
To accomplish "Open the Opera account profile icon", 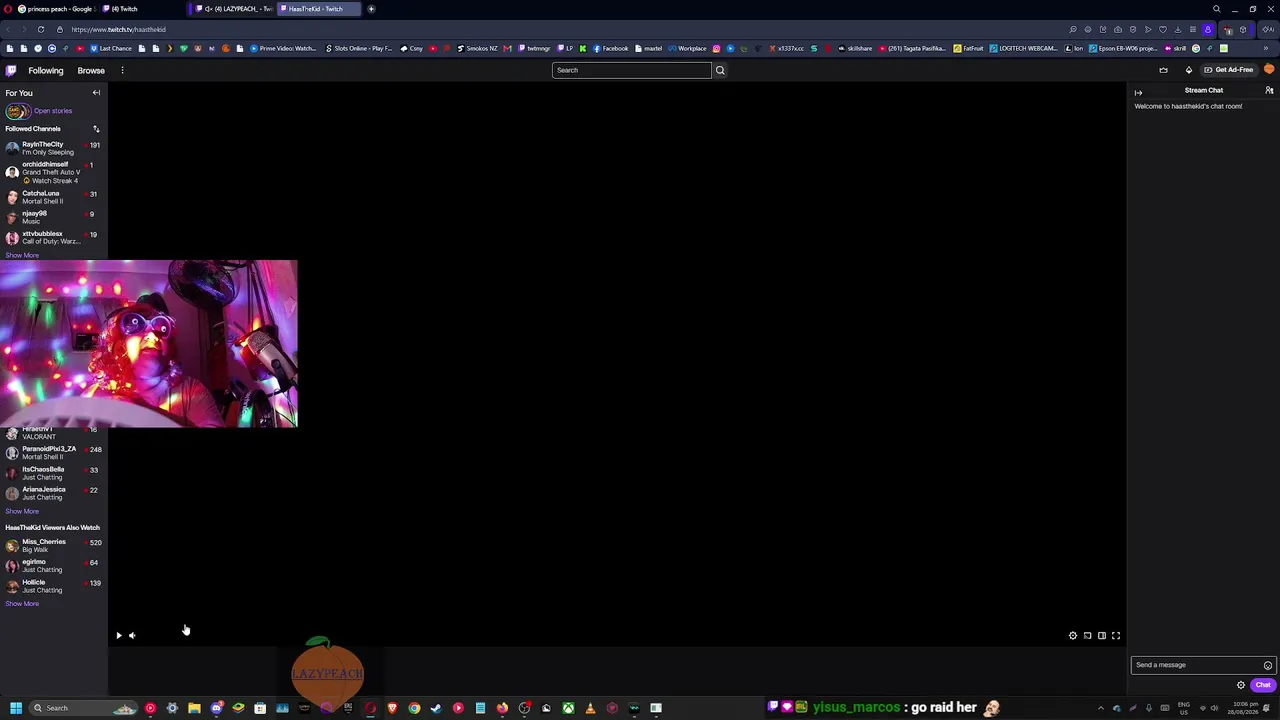I will pyautogui.click(x=1208, y=29).
